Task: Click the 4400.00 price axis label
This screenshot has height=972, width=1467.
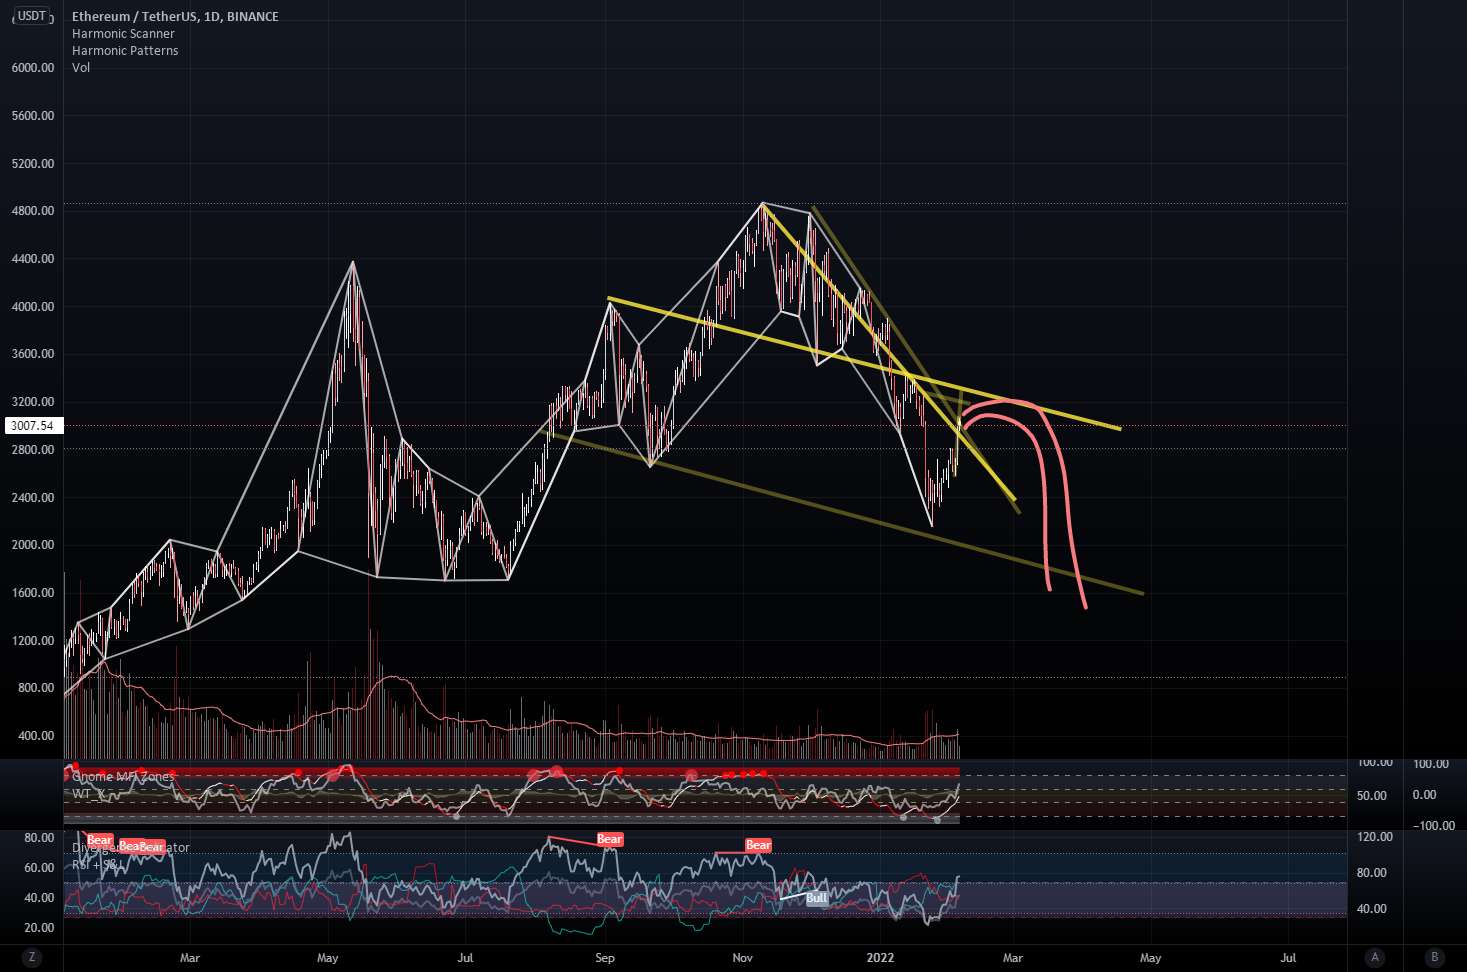Action: pyautogui.click(x=33, y=258)
